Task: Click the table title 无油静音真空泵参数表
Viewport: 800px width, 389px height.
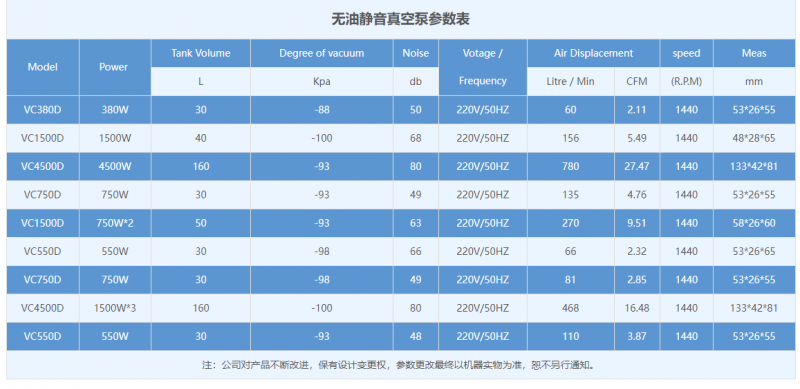Action: (400, 19)
